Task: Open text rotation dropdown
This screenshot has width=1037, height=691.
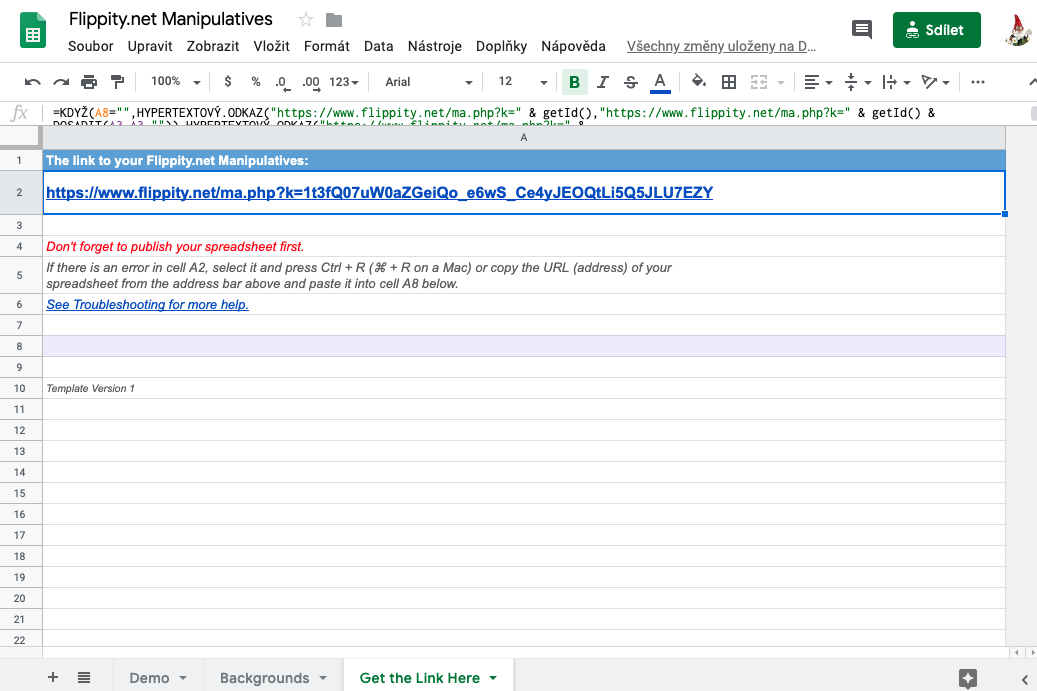Action: pyautogui.click(x=936, y=82)
